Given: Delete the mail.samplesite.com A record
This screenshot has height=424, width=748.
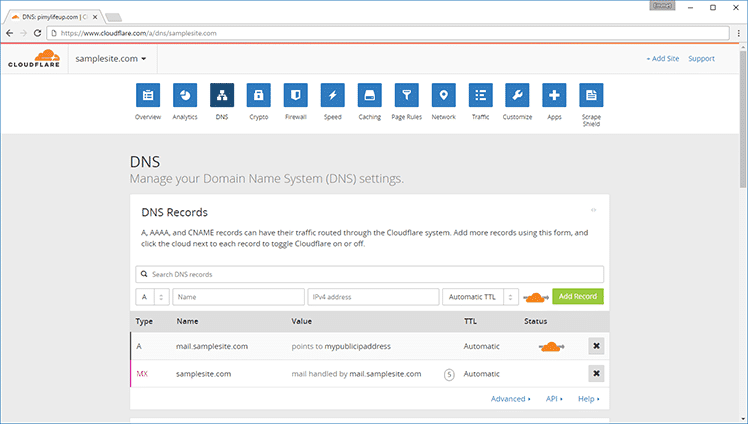Looking at the screenshot, I should pos(596,346).
